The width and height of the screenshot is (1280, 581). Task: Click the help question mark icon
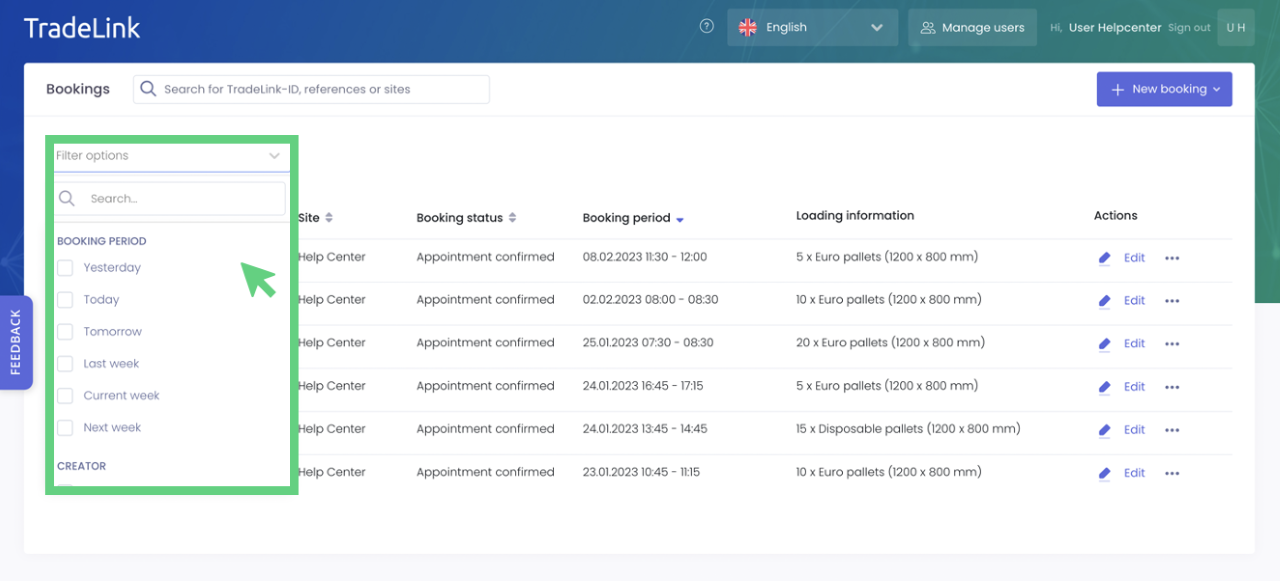(707, 27)
